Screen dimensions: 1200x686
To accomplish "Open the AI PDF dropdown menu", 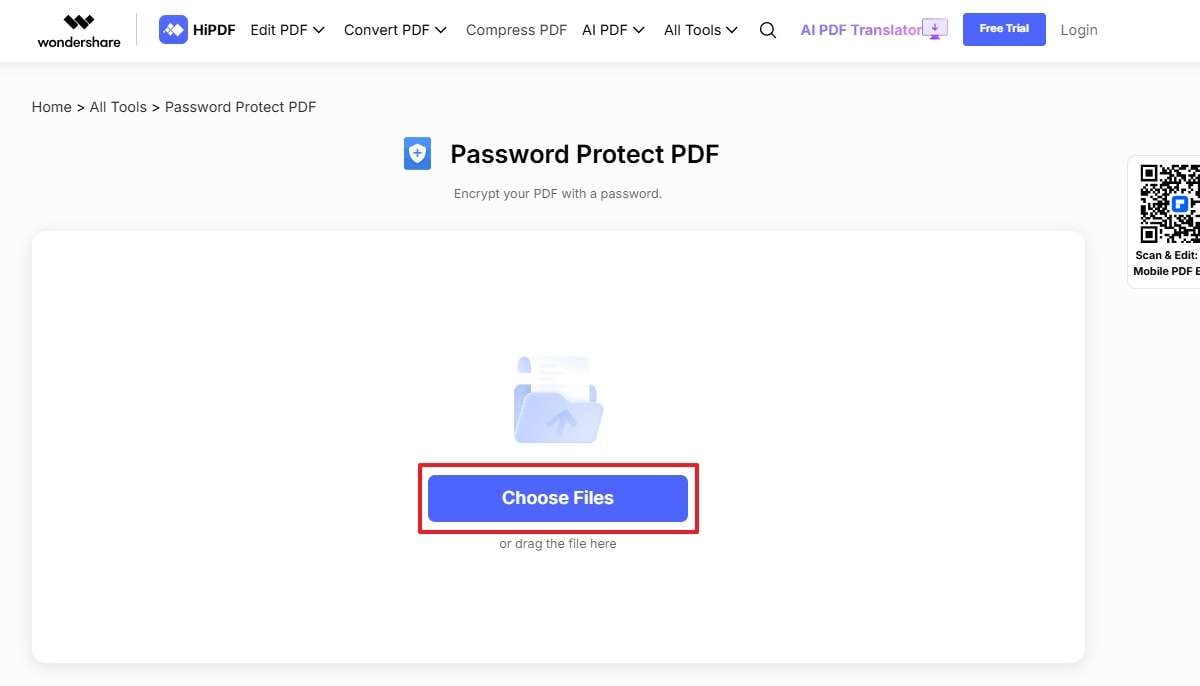I will (613, 30).
